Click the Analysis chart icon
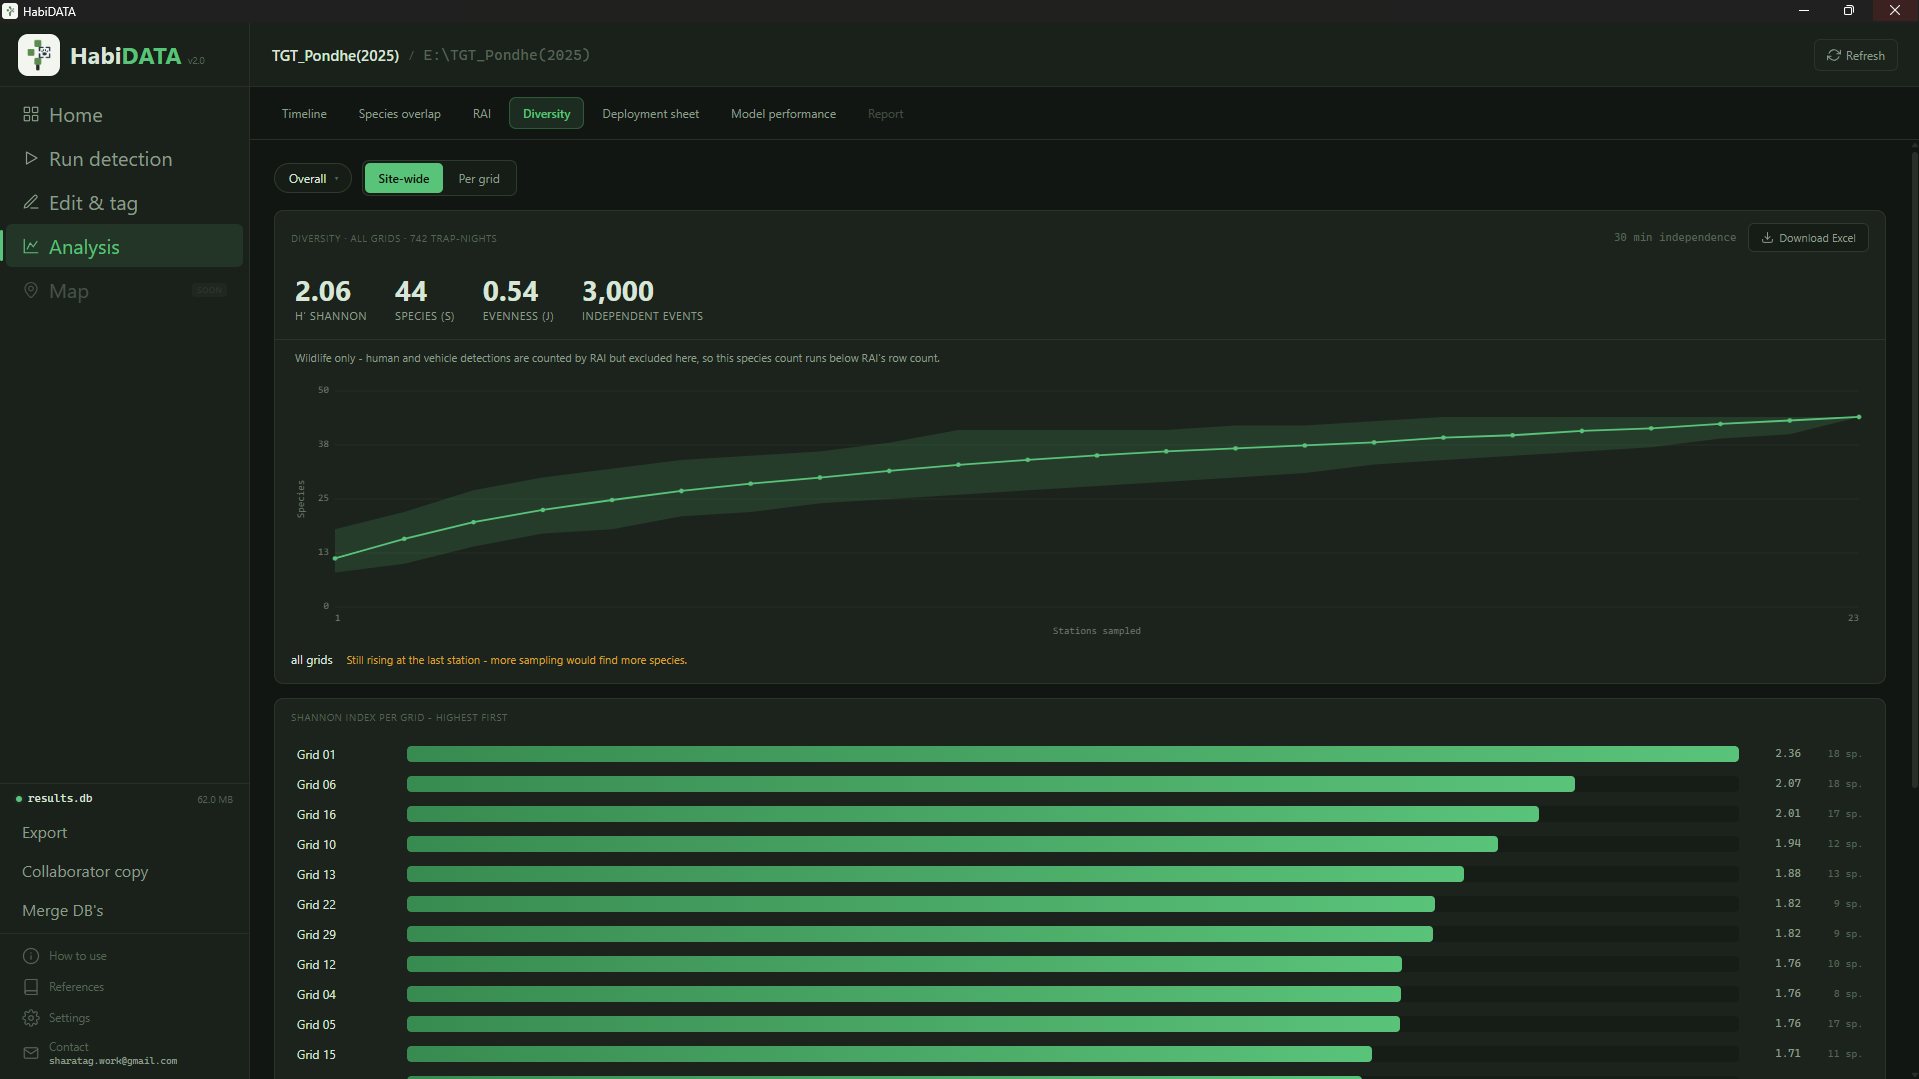The width and height of the screenshot is (1919, 1079). click(31, 246)
